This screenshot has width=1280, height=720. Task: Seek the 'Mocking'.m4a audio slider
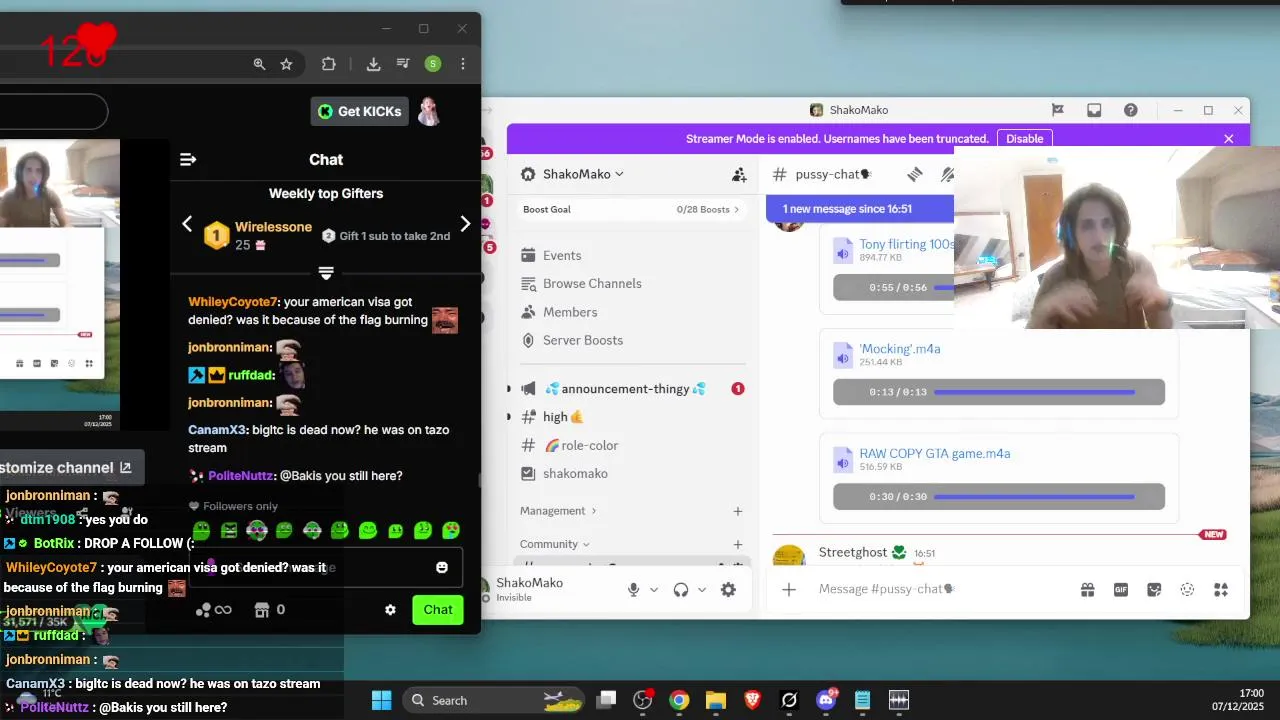pos(1034,392)
